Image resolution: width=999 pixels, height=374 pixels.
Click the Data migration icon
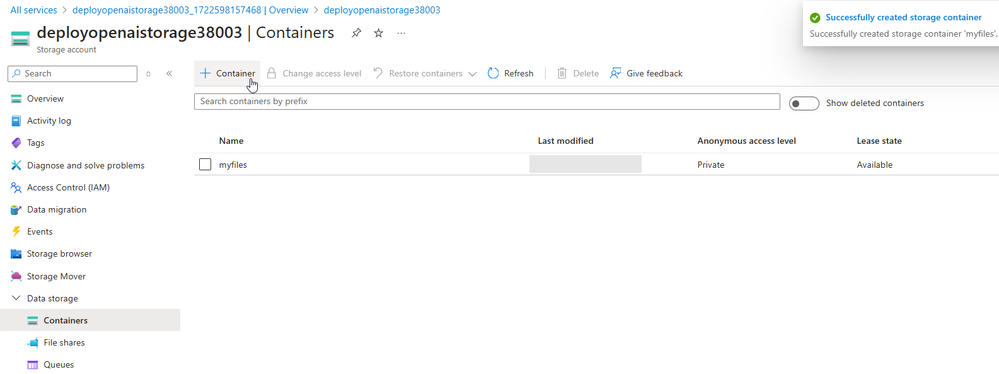pyautogui.click(x=17, y=210)
